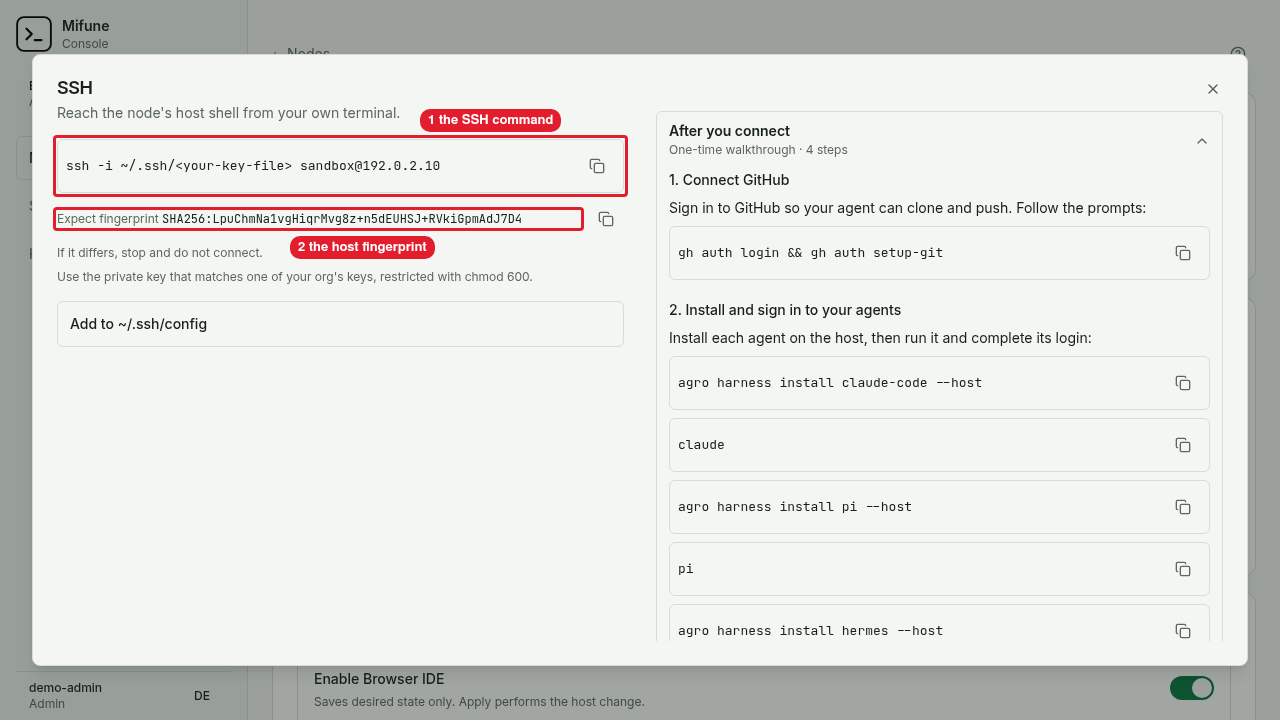Screen dimensions: 1280x720
Task: Click the '1. Connect GitHub' heading
Action: click(729, 180)
